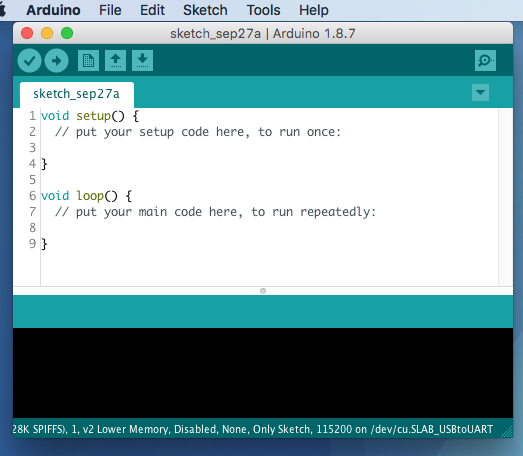Image resolution: width=523 pixels, height=456 pixels.
Task: Click the Verify checkmark button
Action: pyautogui.click(x=29, y=61)
